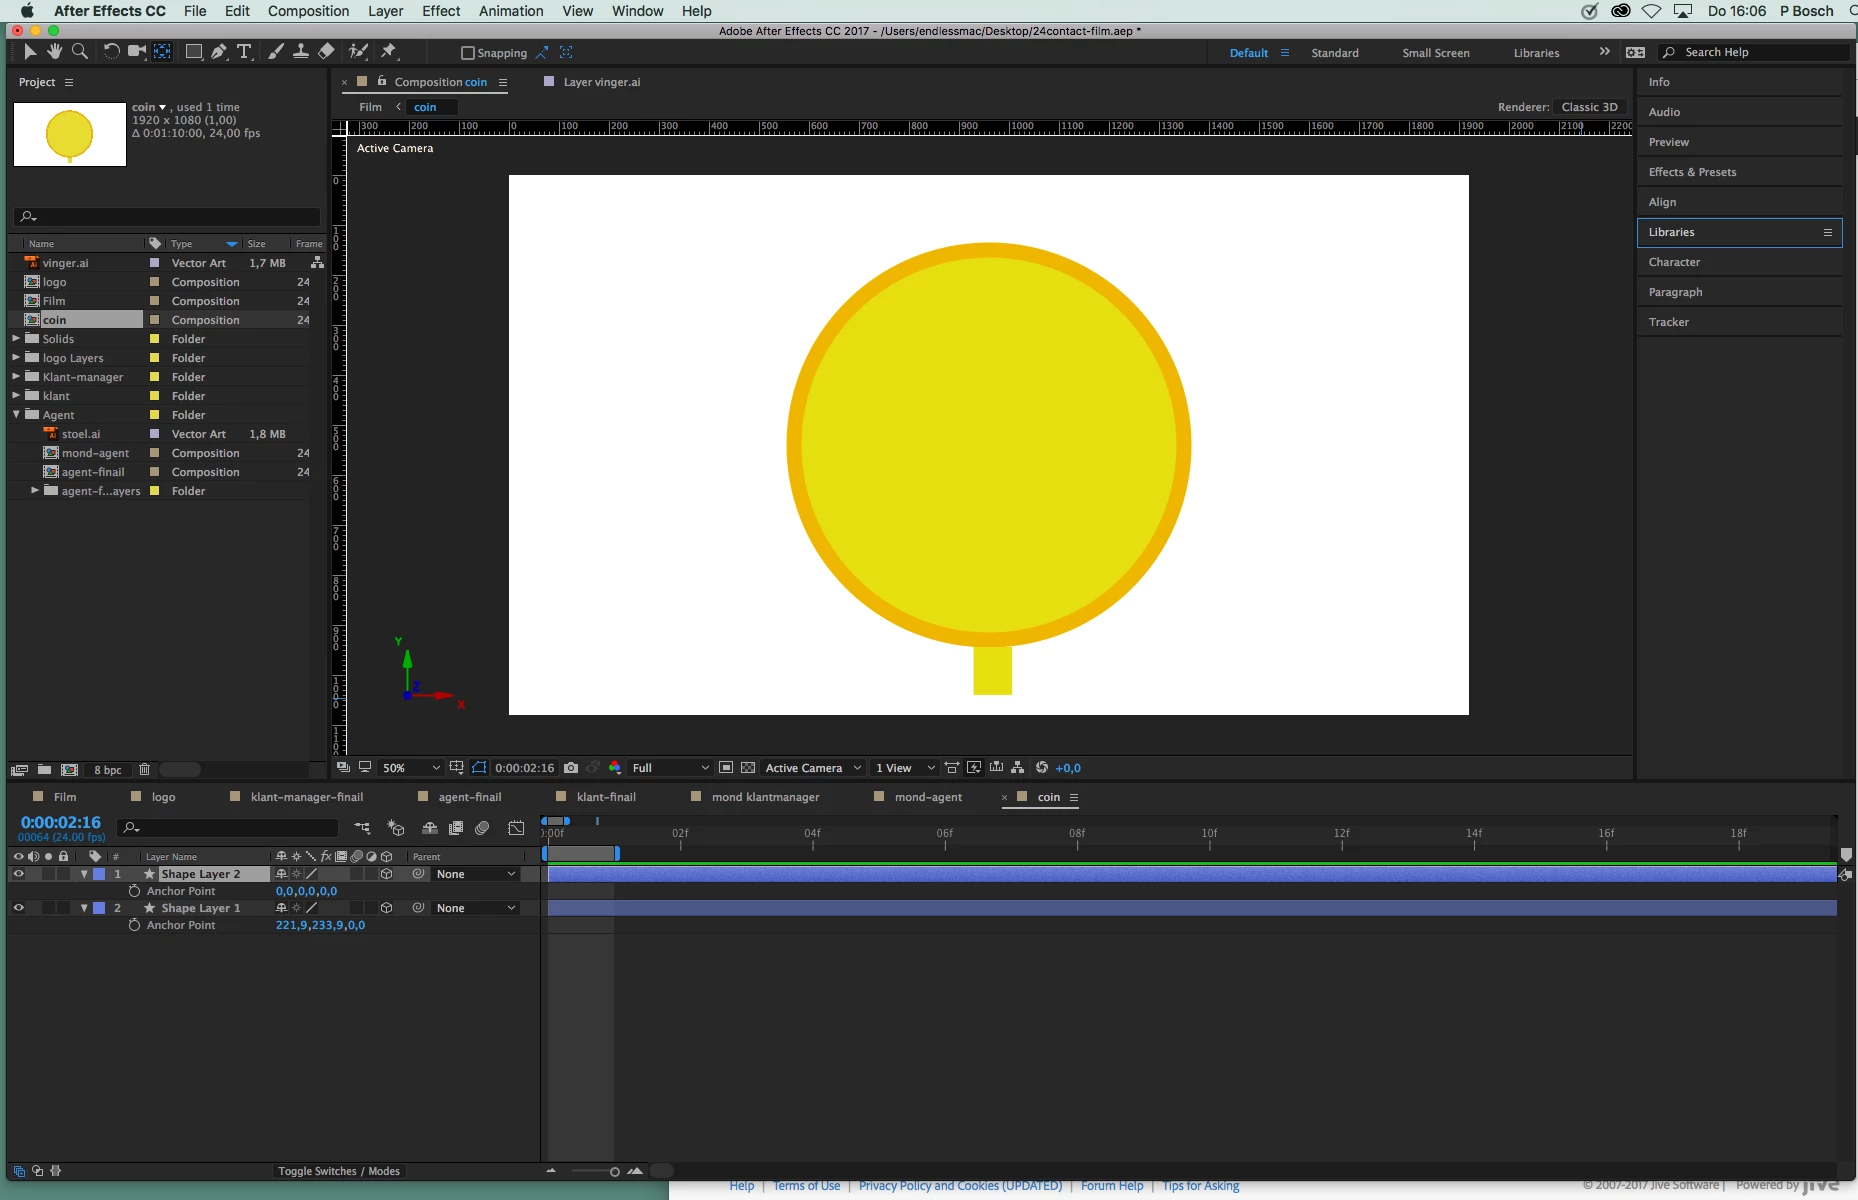
Task: Select the Zoom magnifier tool
Action: coord(80,52)
